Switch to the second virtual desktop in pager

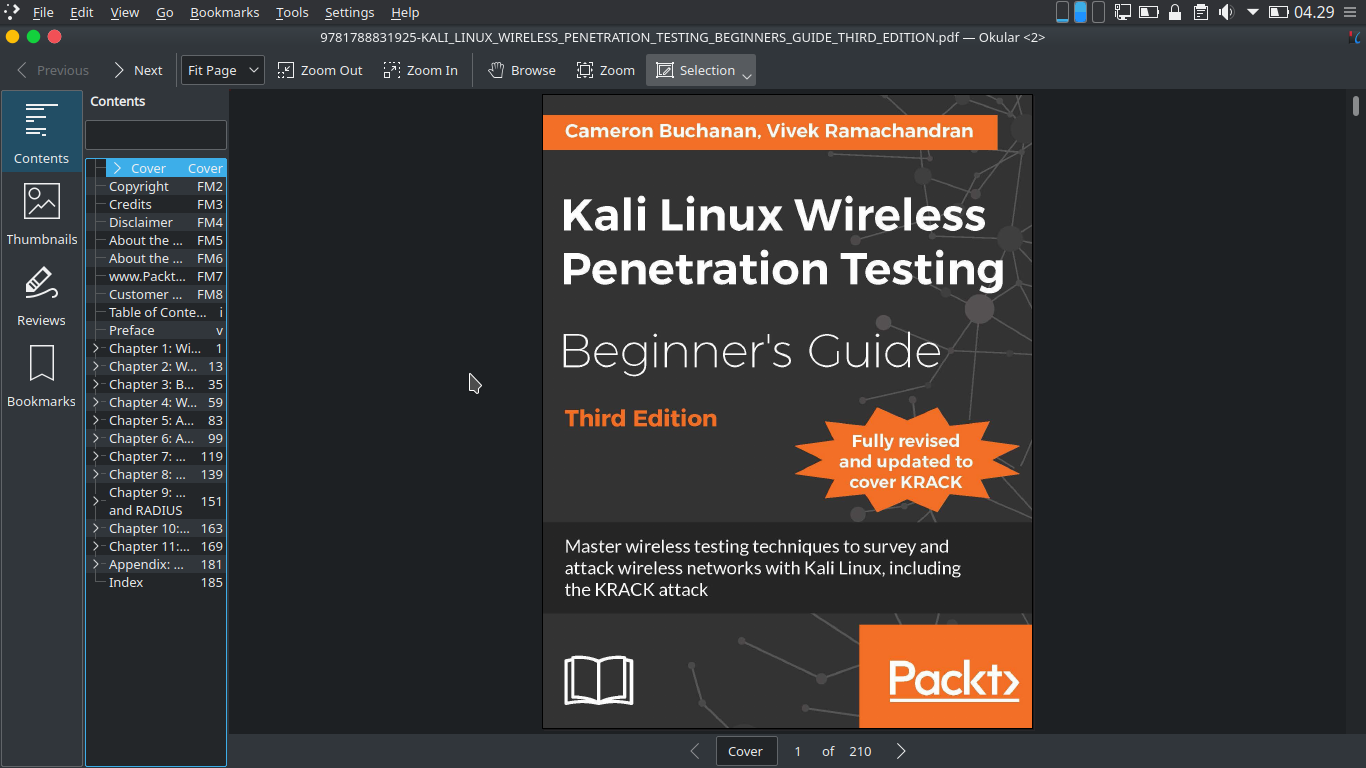(x=1080, y=12)
